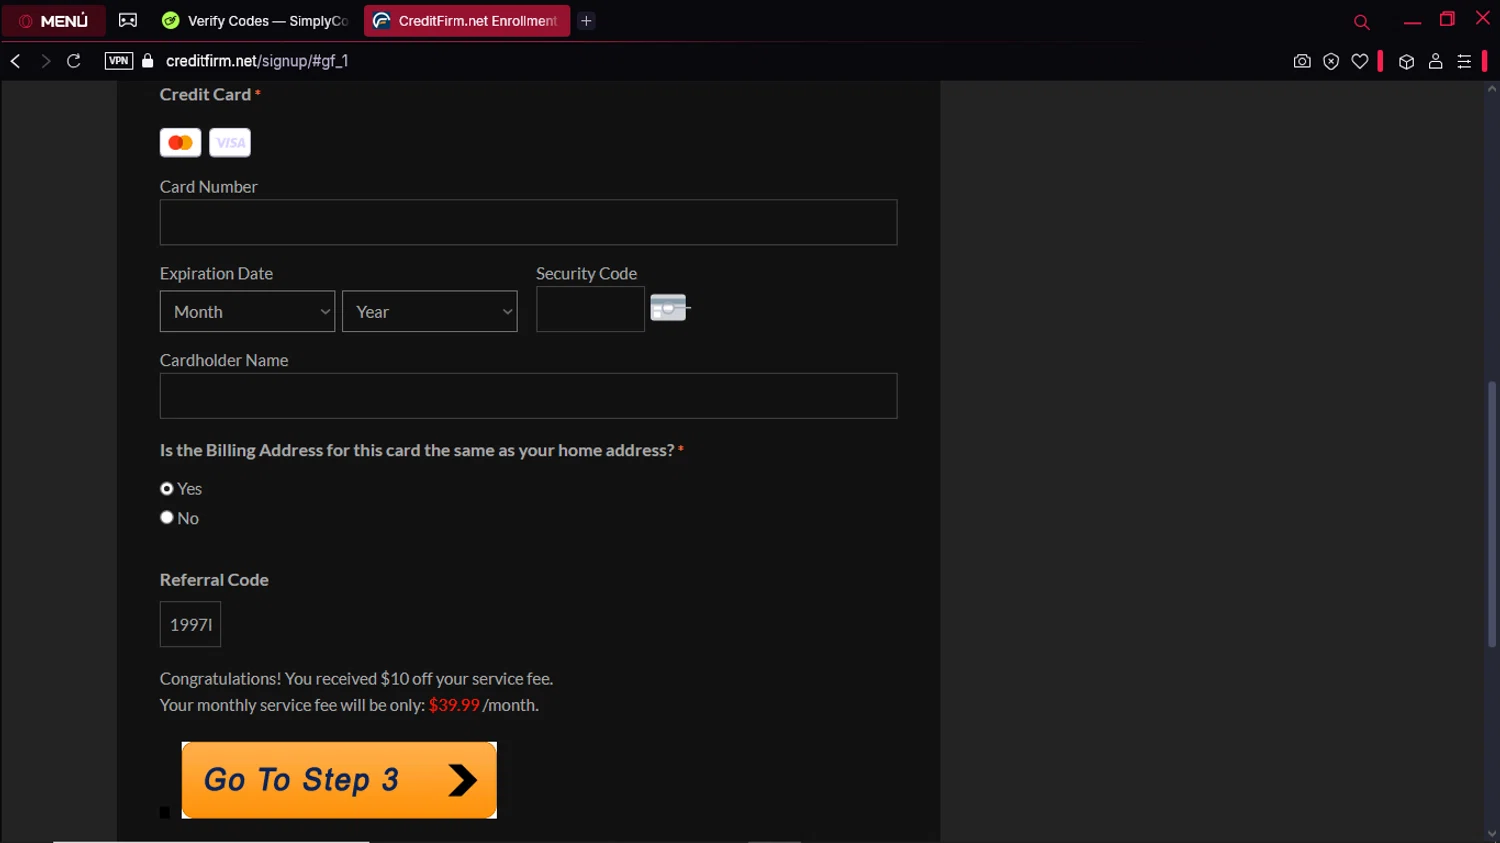Restore down the browser window

coord(1447,19)
